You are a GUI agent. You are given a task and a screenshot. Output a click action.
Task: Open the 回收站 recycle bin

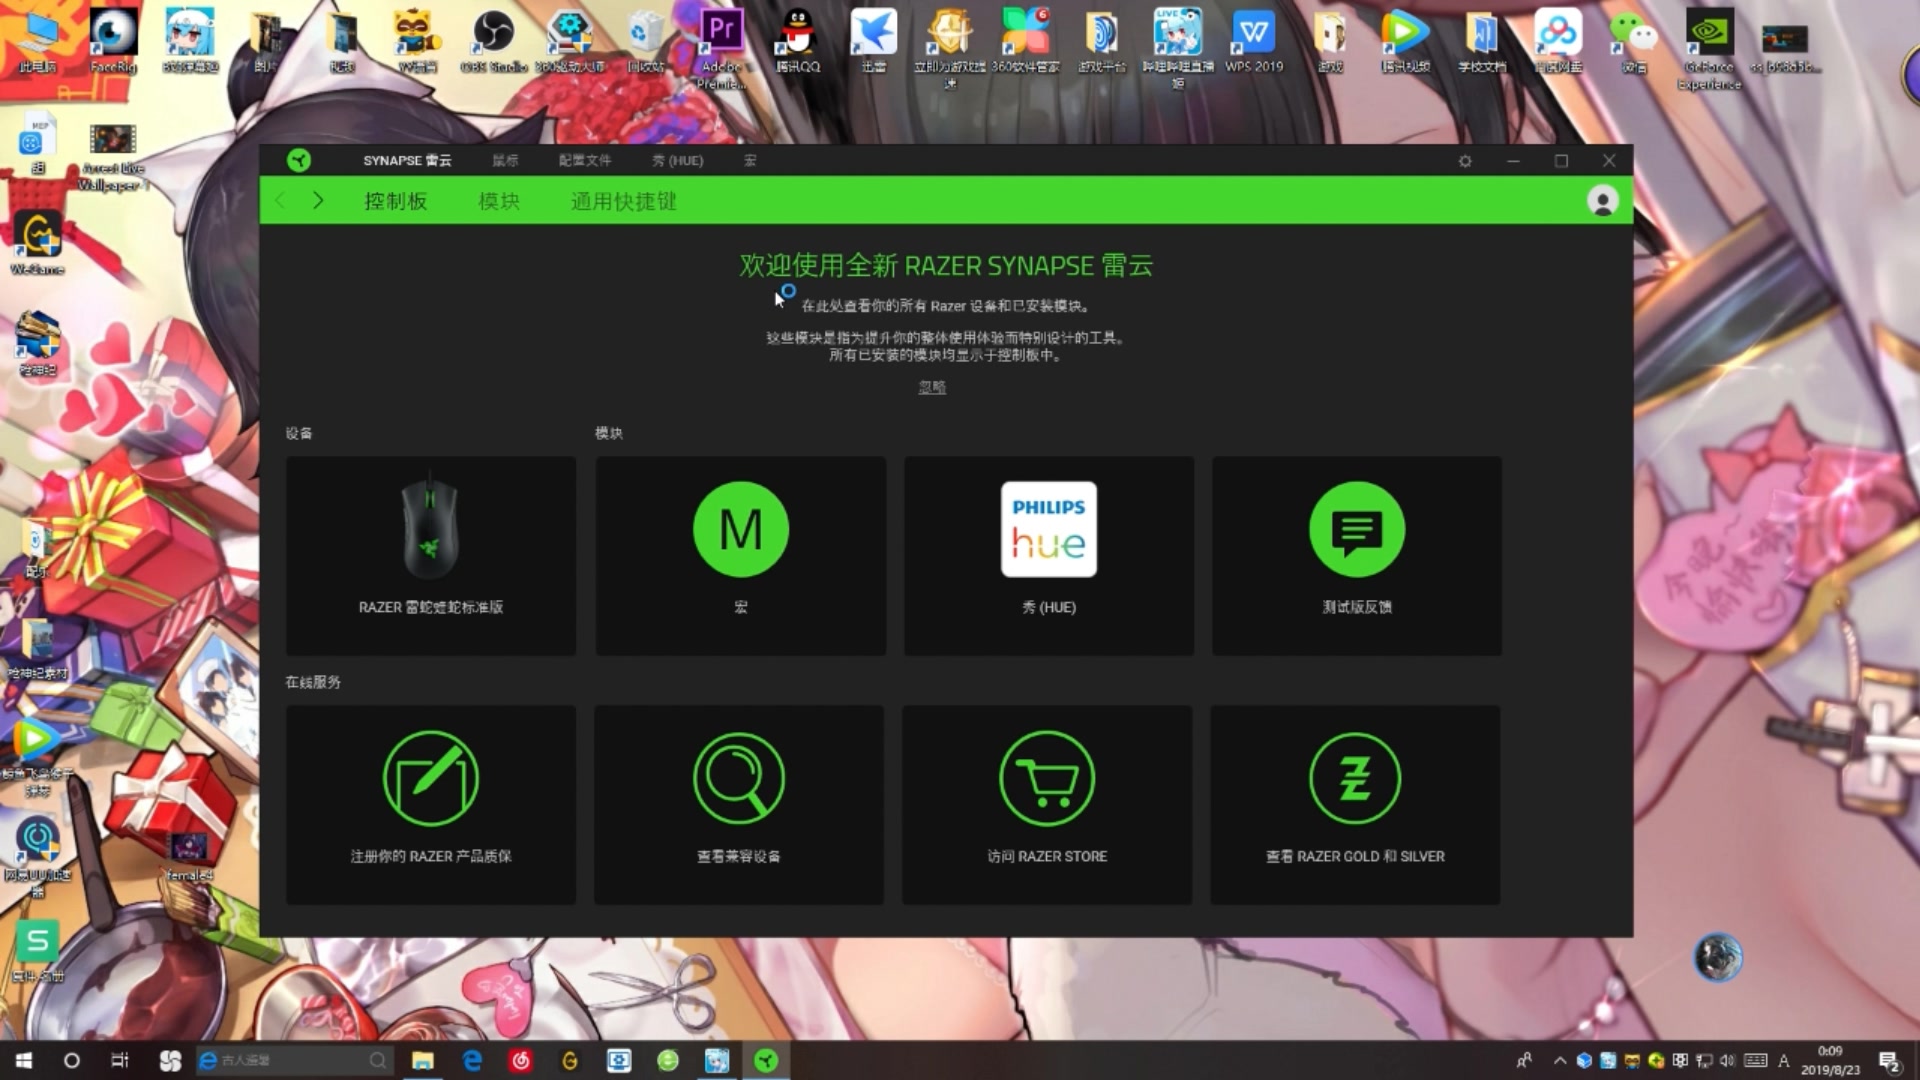[x=645, y=40]
